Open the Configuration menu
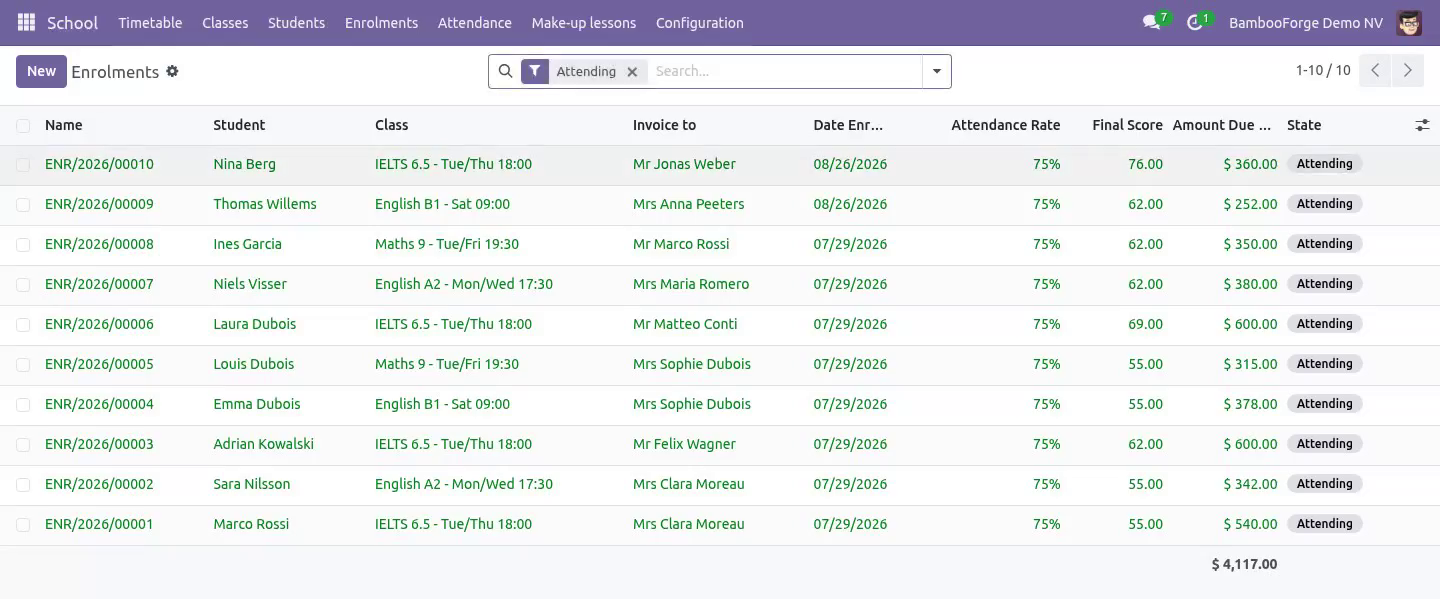Image resolution: width=1440 pixels, height=599 pixels. (699, 22)
